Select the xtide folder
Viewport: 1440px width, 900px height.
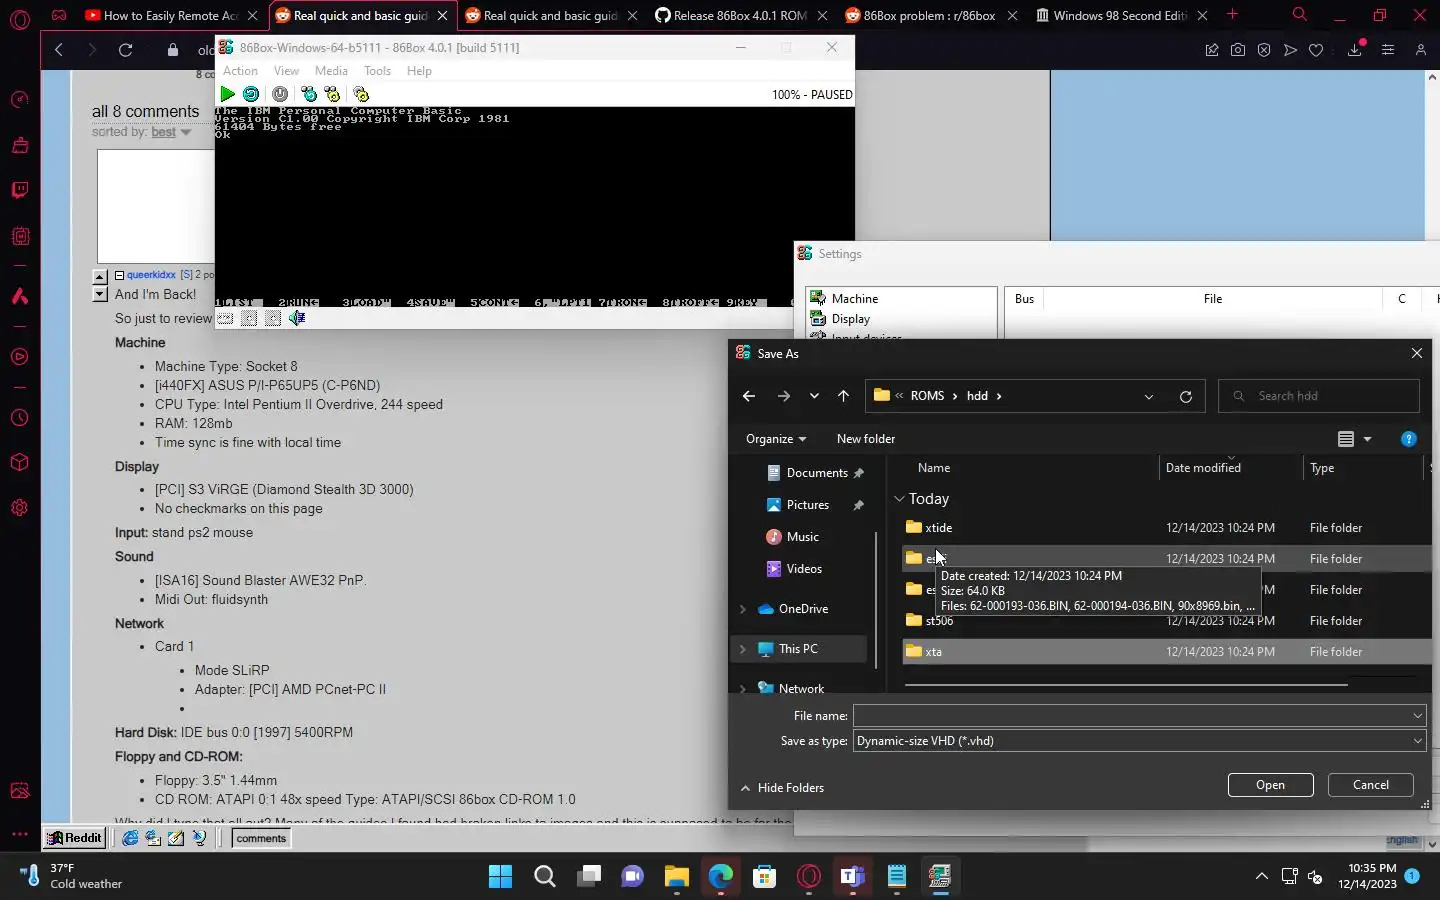coord(1166,528)
